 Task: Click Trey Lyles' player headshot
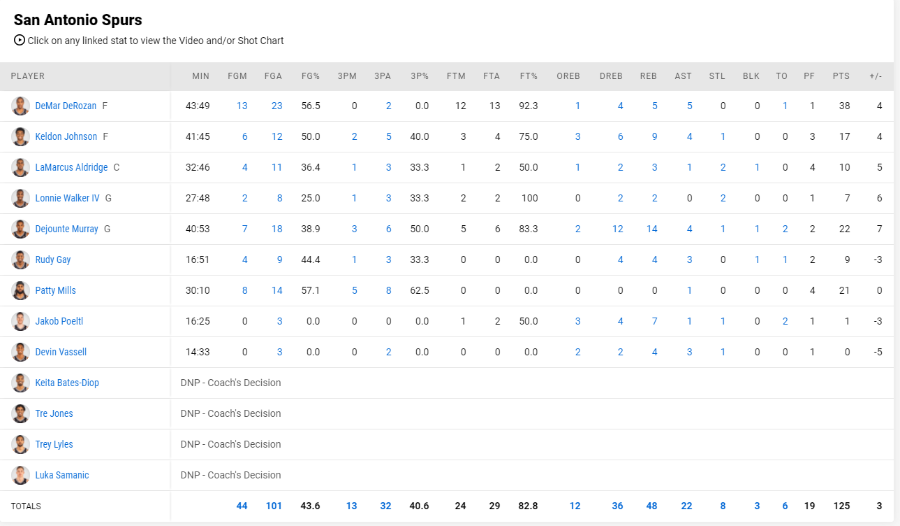(21, 444)
